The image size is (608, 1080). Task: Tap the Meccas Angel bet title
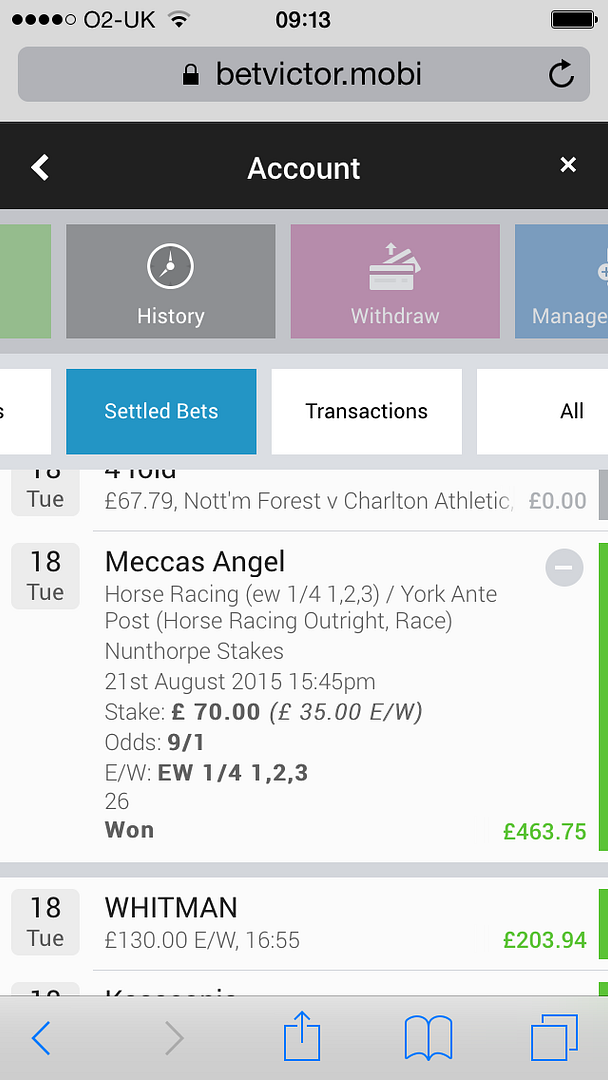[x=195, y=562]
